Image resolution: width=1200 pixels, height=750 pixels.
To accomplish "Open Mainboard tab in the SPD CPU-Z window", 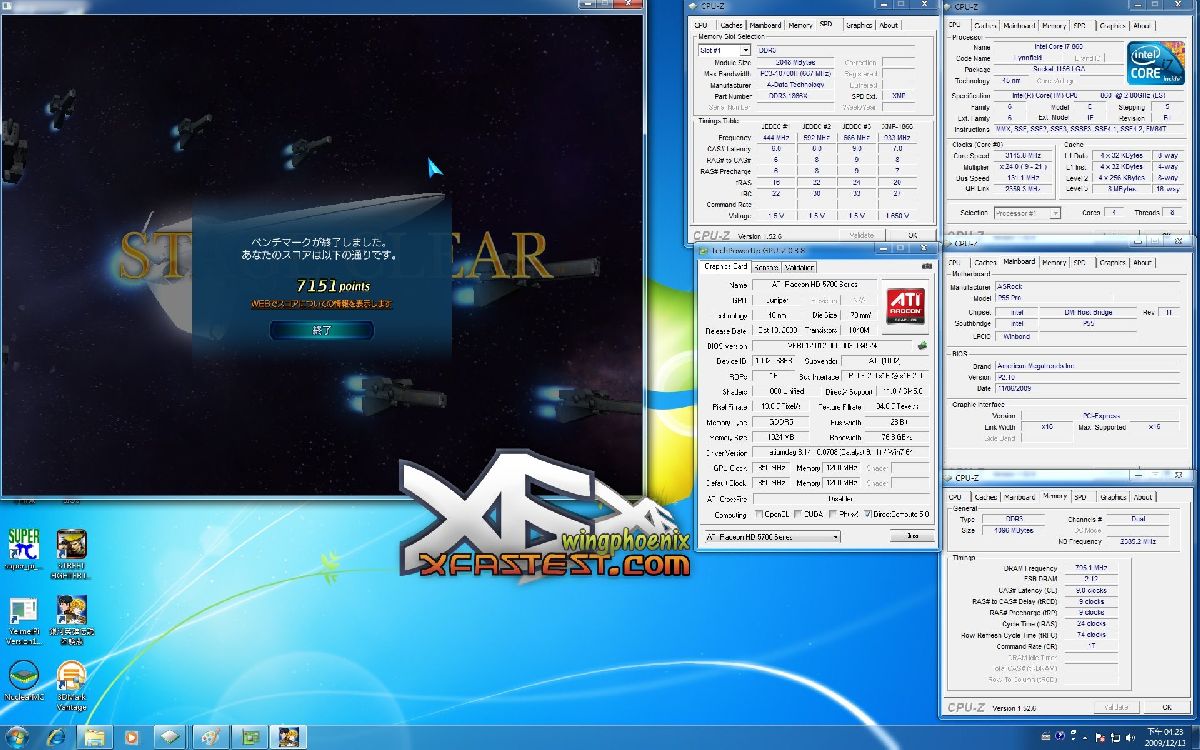I will coord(766,25).
